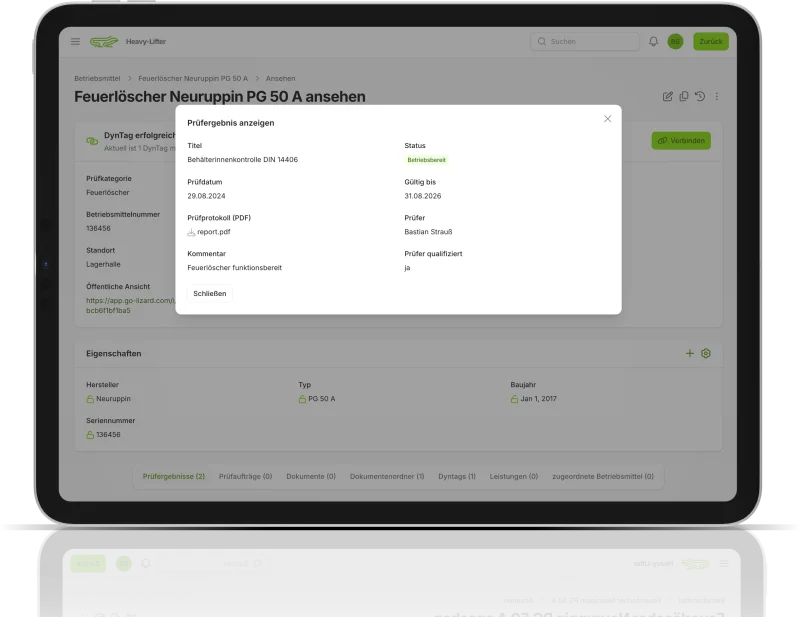
Task: Open the hamburger menu
Action: pyautogui.click(x=75, y=42)
